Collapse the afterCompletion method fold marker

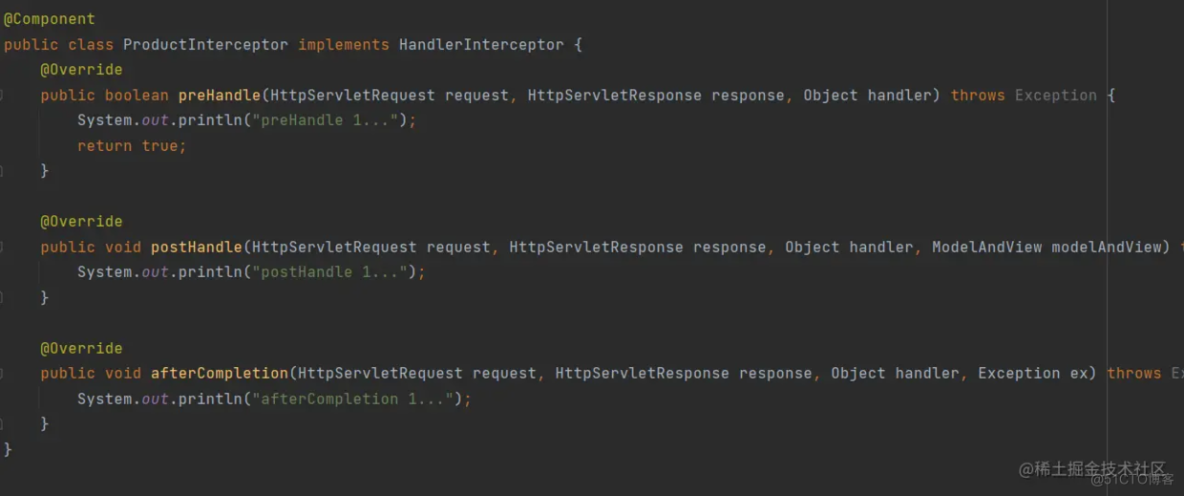pyautogui.click(x=2, y=373)
